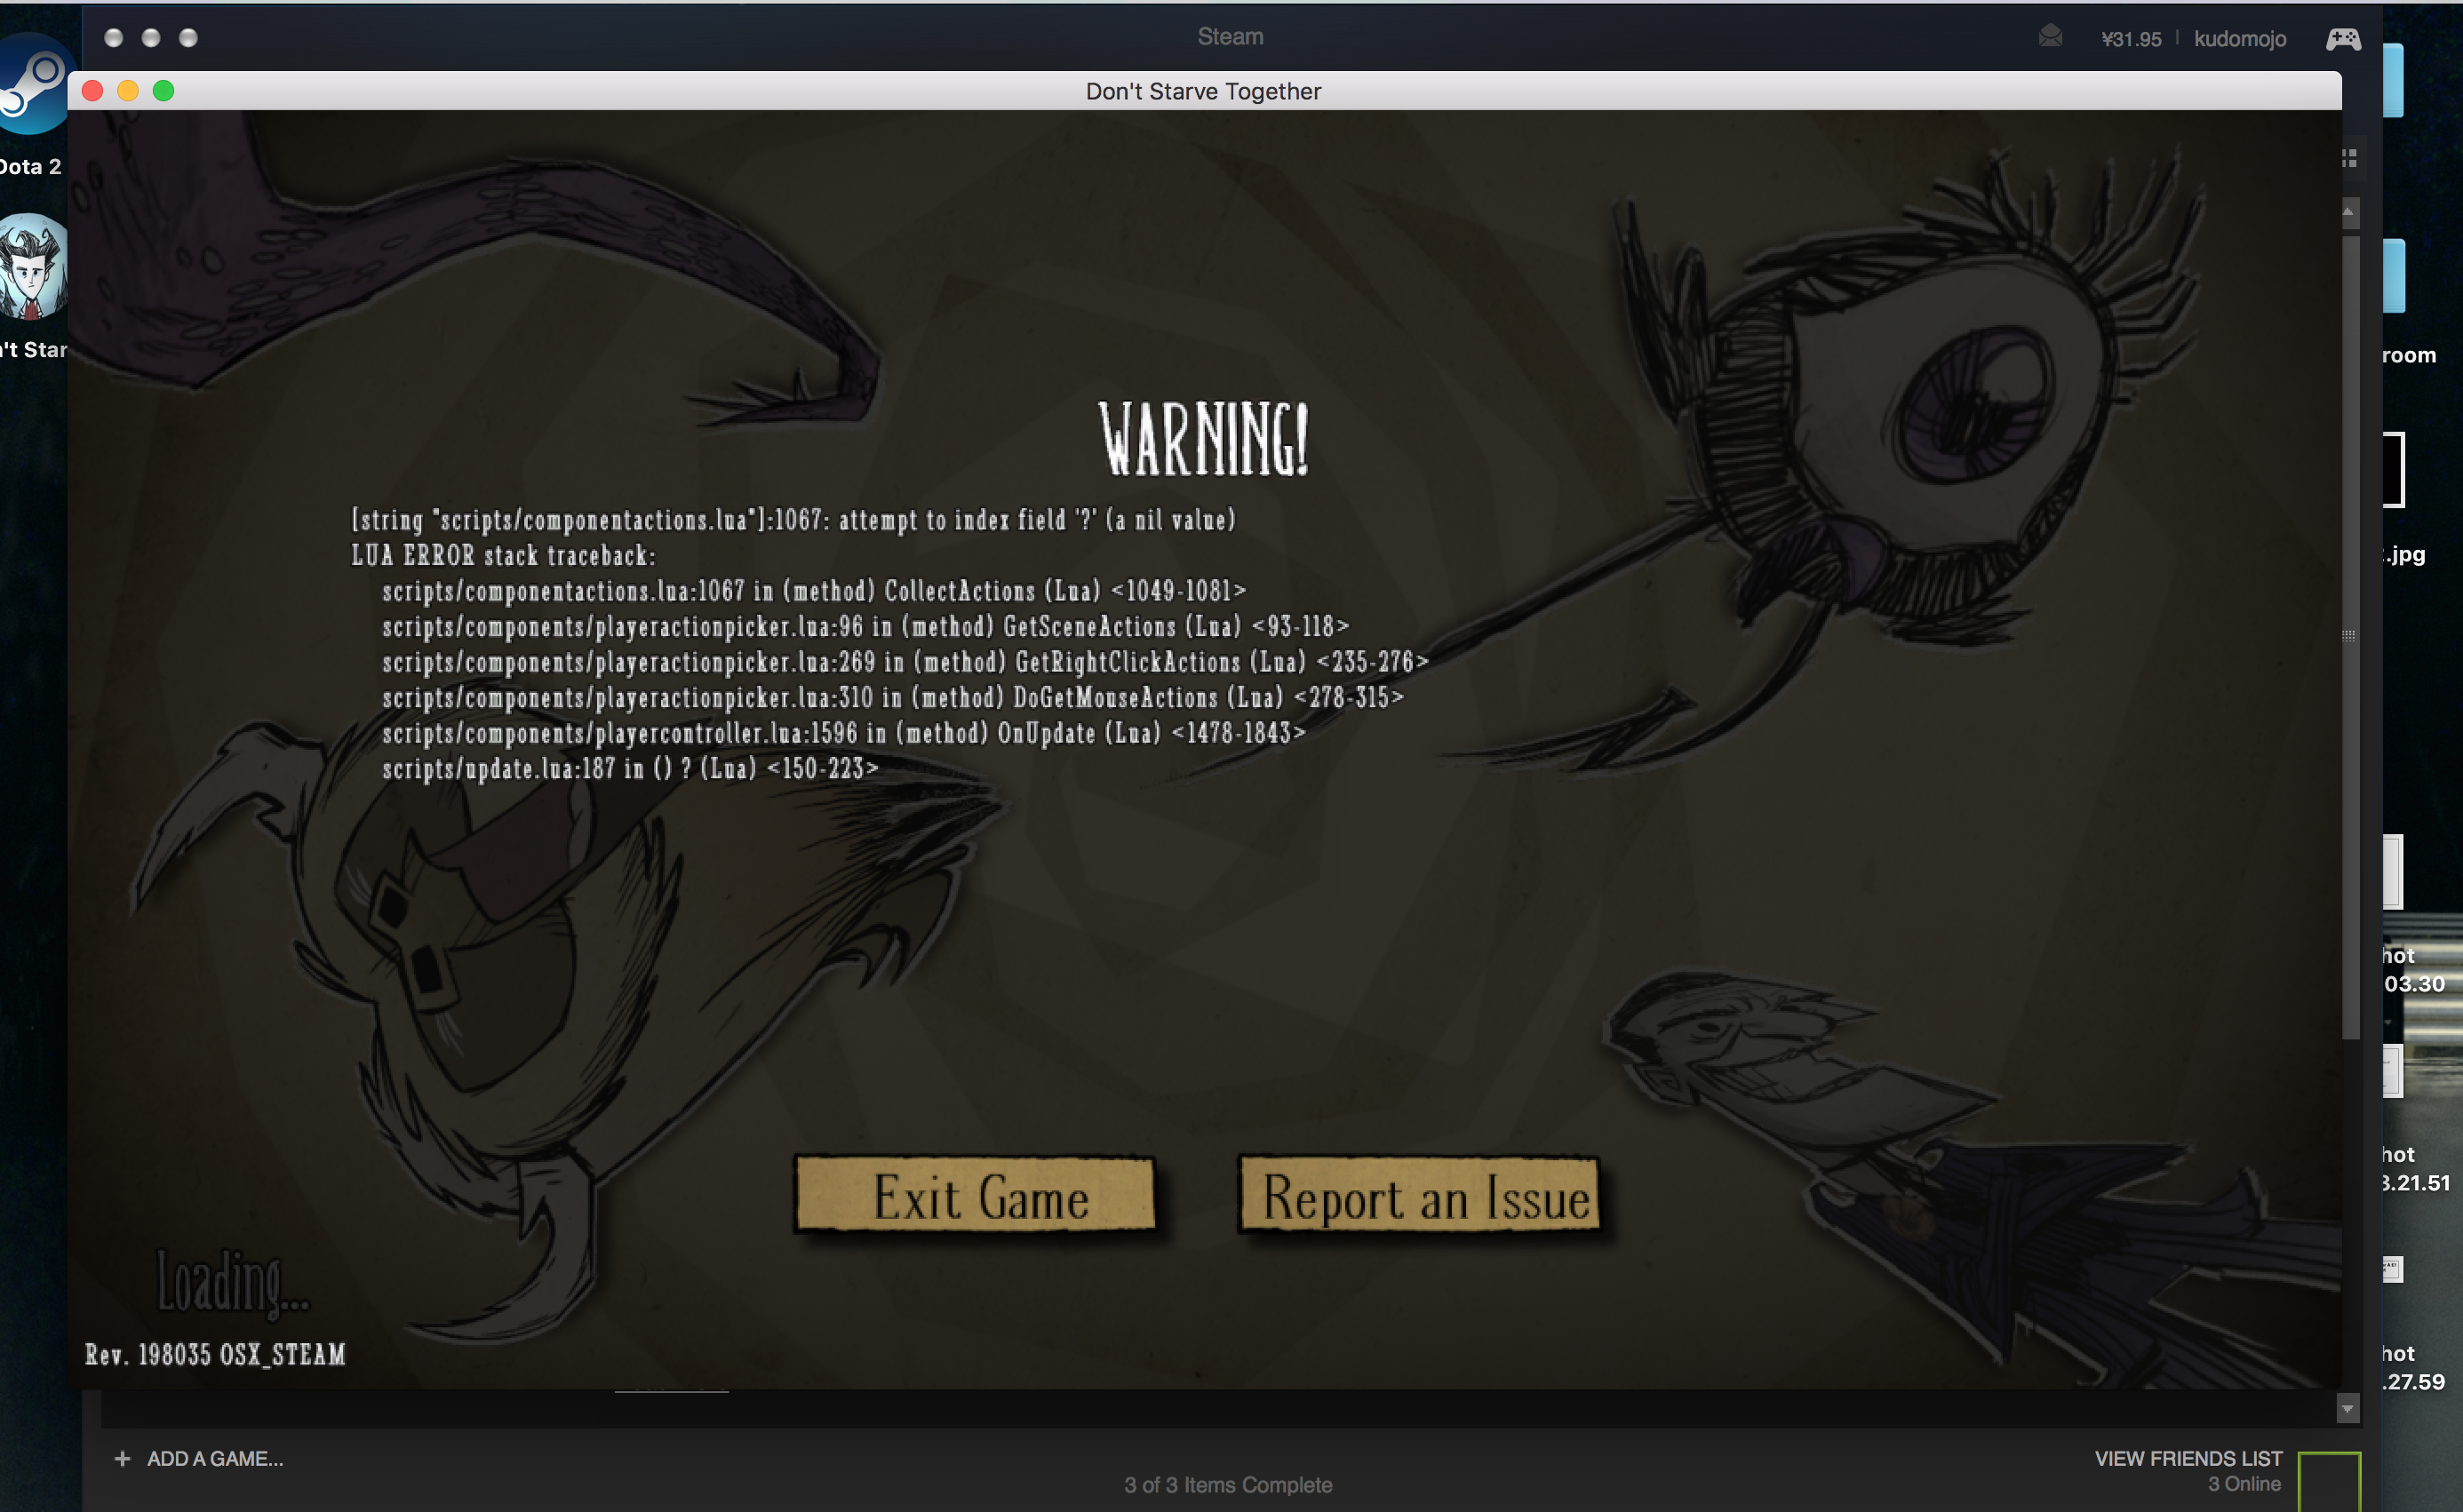The width and height of the screenshot is (2463, 1512).
Task: Click the scripts/update.lua:187 traceback line
Action: (x=630, y=769)
